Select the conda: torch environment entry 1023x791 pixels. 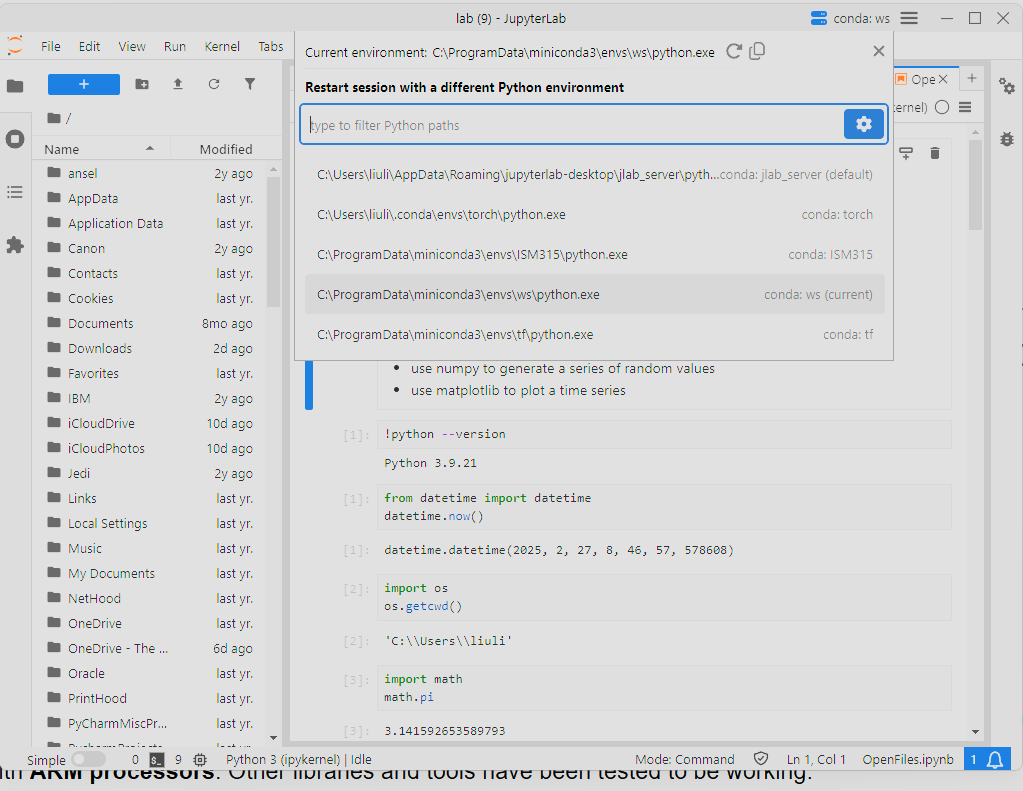click(x=594, y=214)
